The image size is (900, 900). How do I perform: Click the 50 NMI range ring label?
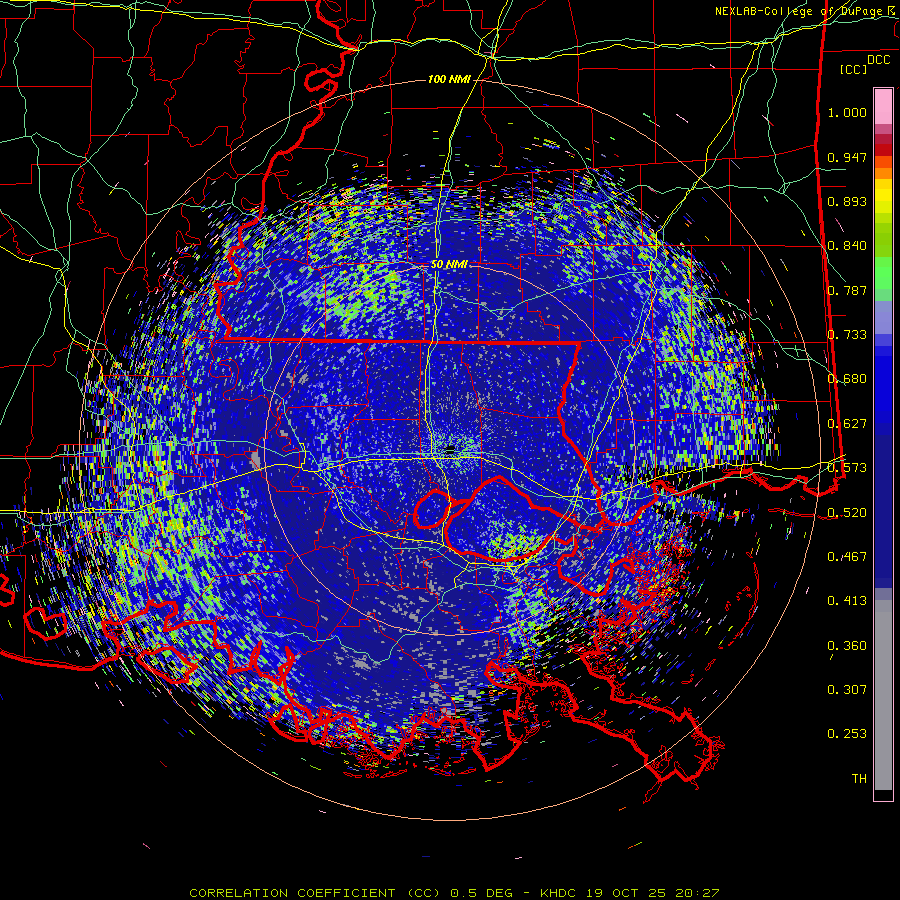tap(449, 265)
